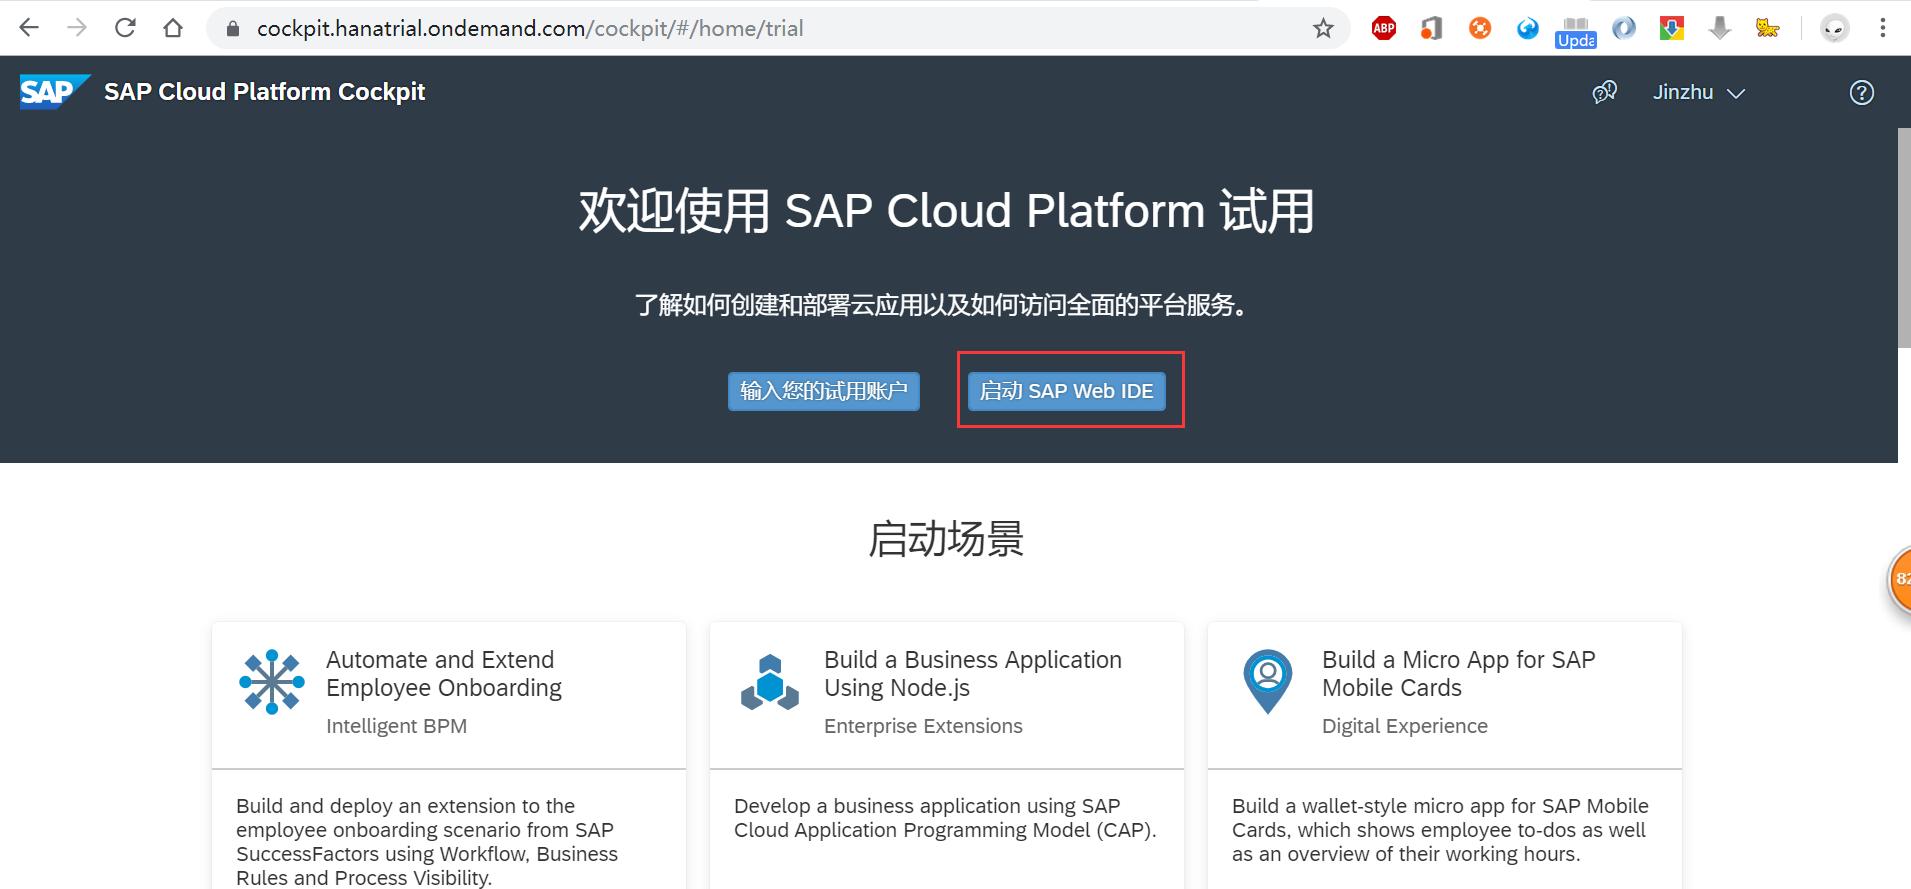Expand the Jinzhu user dropdown
Screen dimensions: 1911x889
(x=1698, y=92)
